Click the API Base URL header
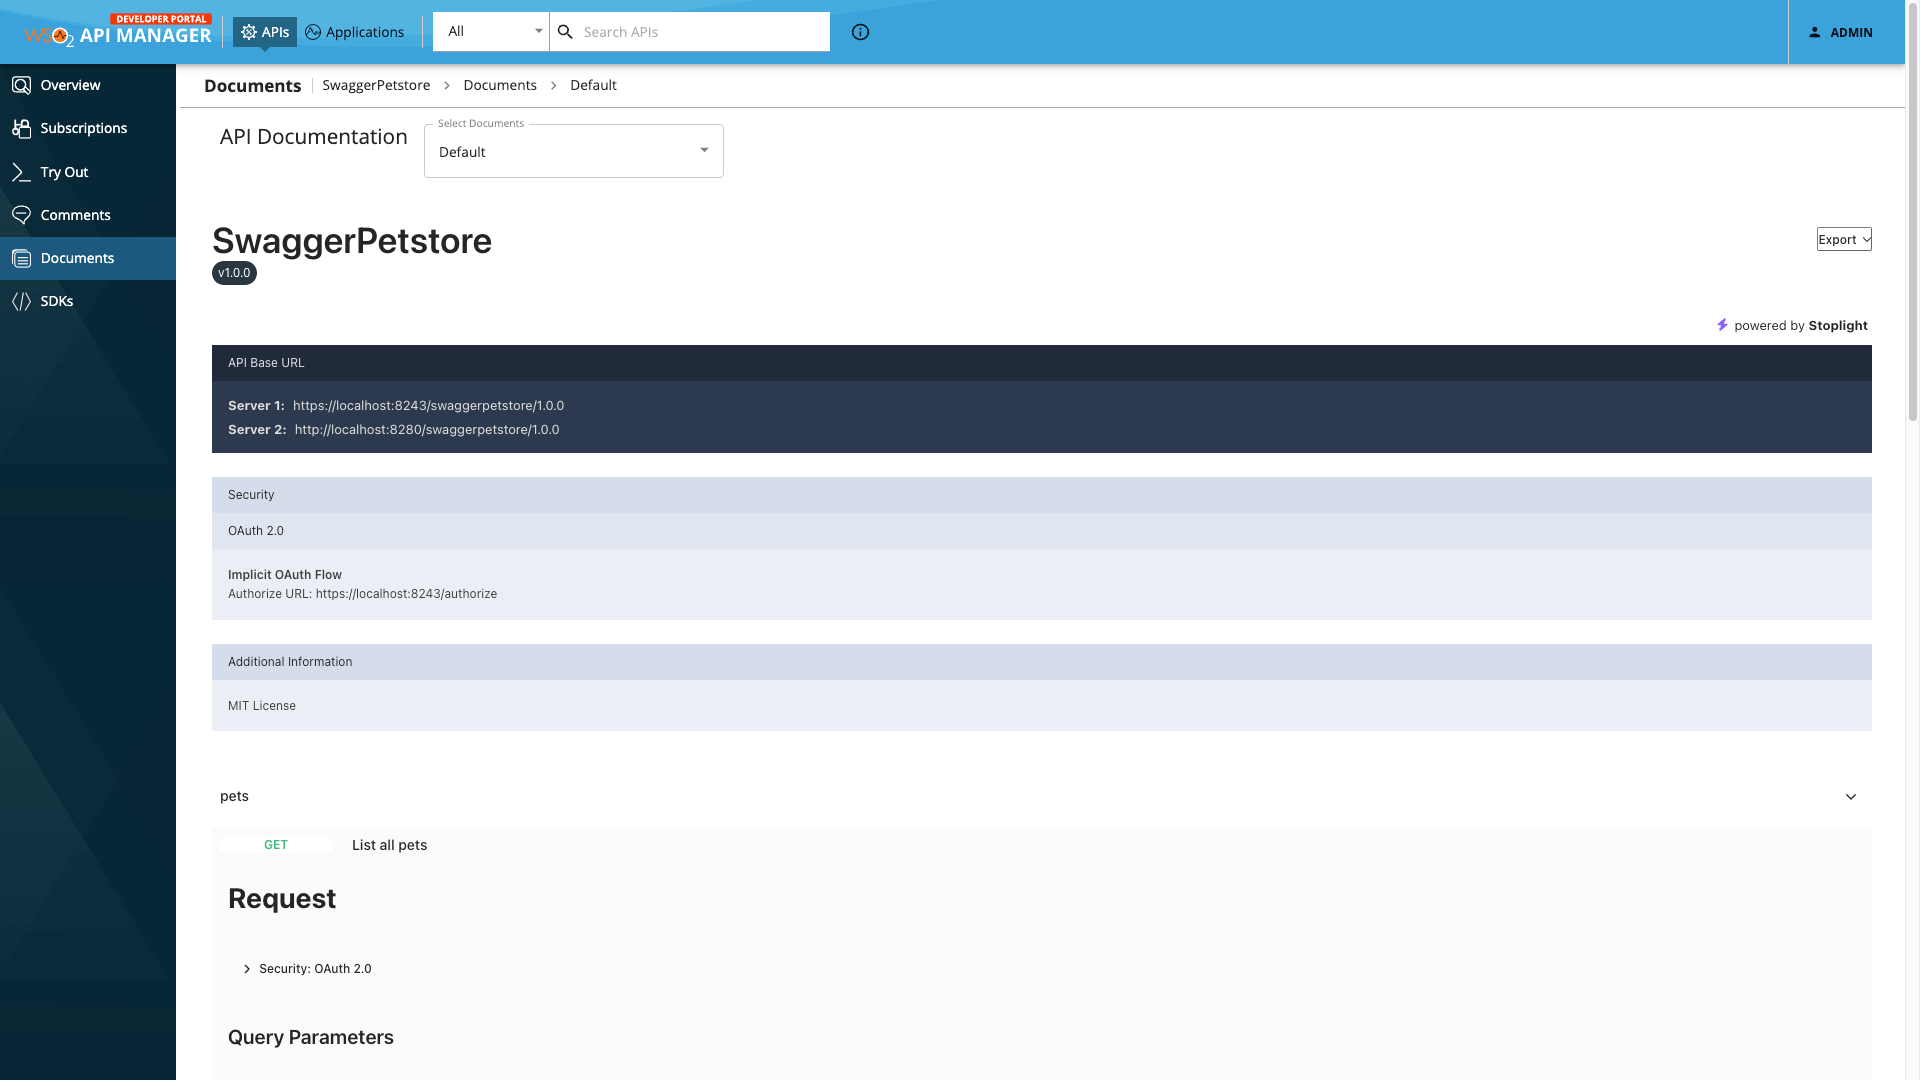 pos(1042,363)
